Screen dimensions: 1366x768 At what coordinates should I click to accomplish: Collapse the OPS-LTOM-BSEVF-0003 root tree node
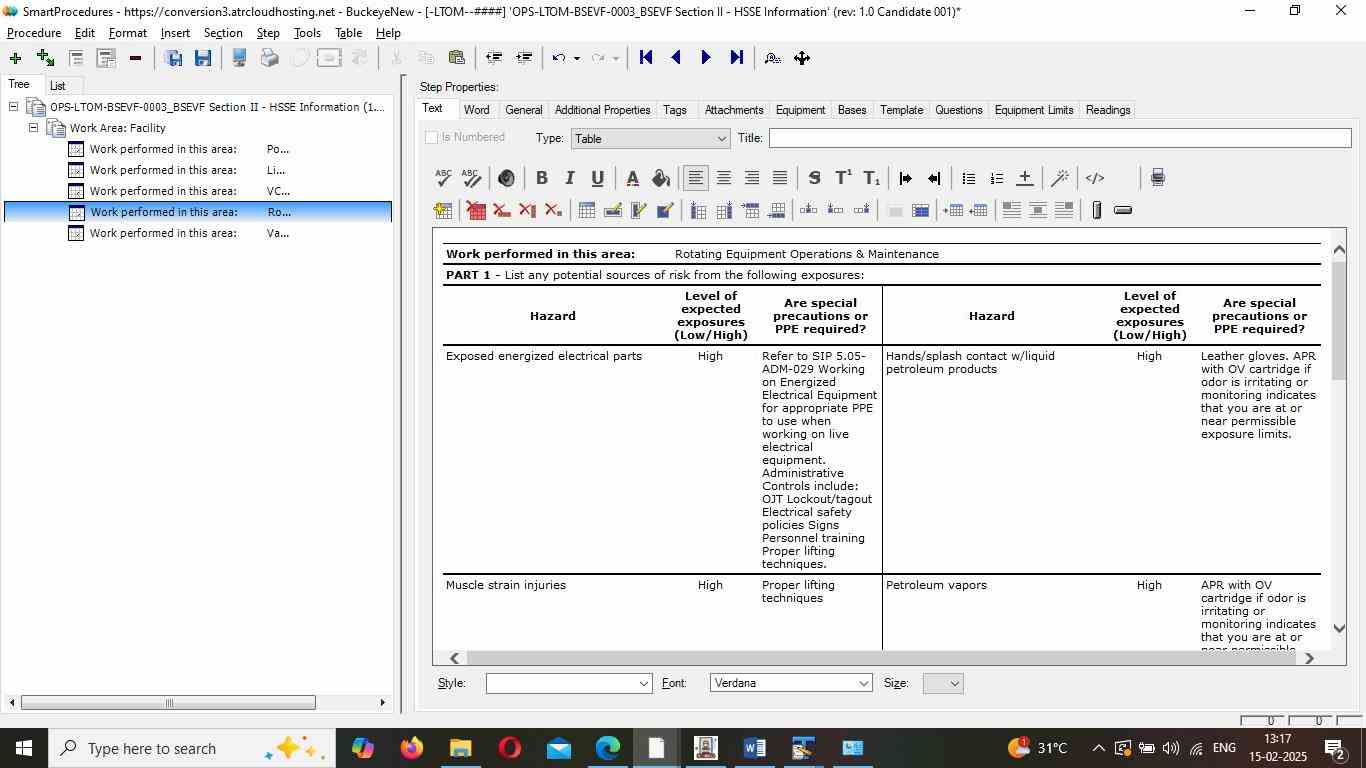13,107
